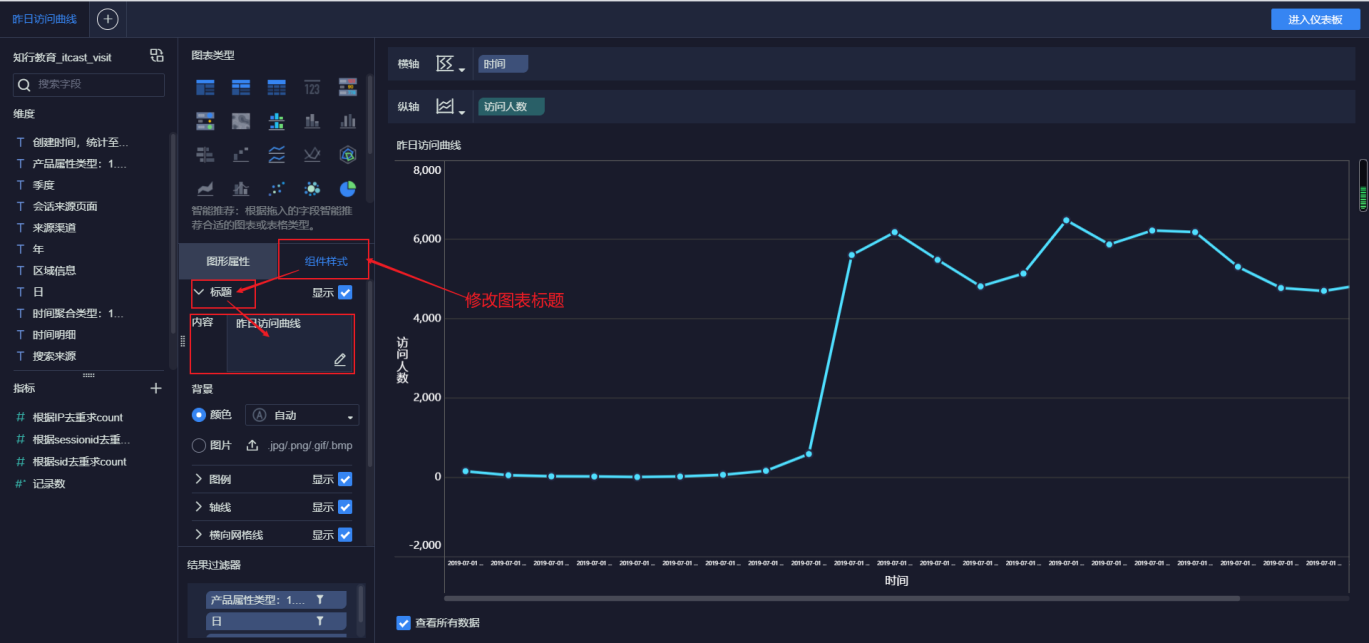Select the 123 indicator card chart type
The image size is (1369, 643).
pyautogui.click(x=312, y=88)
